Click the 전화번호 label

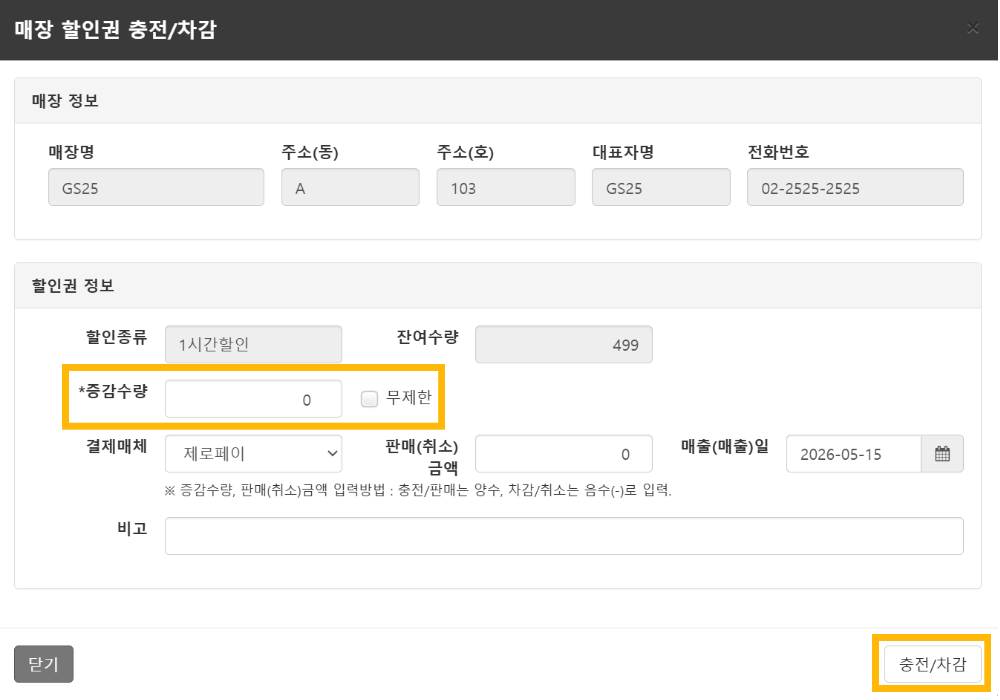pyautogui.click(x=778, y=152)
